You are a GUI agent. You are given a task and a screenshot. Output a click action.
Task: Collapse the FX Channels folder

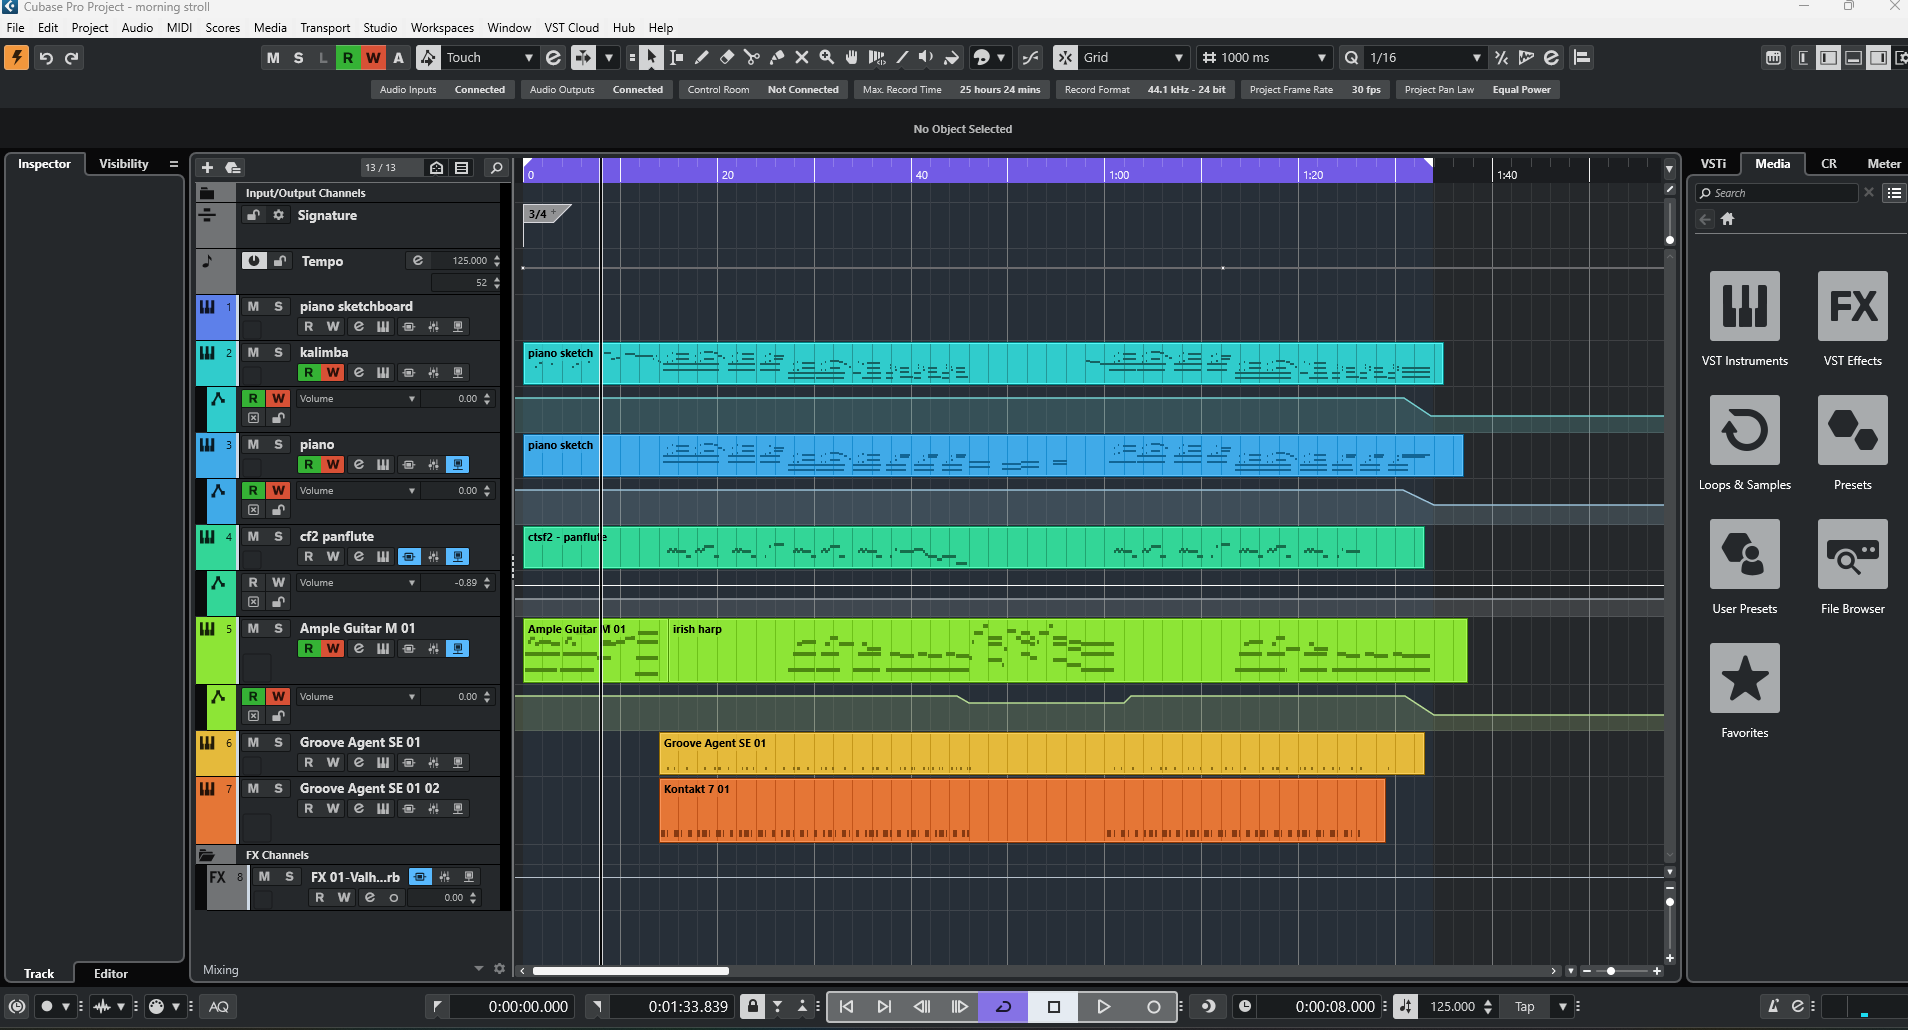(207, 855)
